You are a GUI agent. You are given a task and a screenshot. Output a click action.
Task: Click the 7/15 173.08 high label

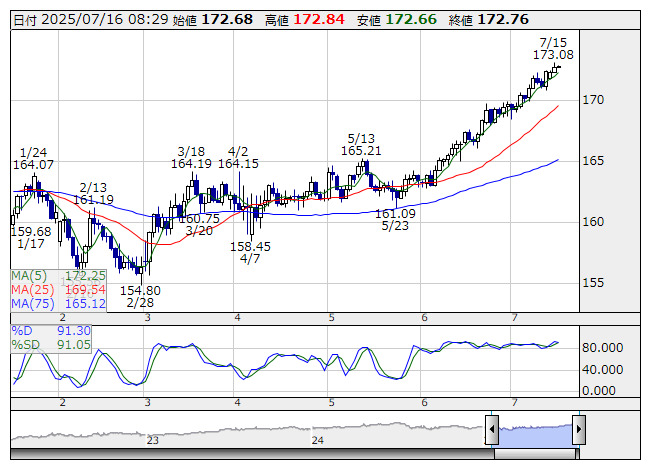point(553,49)
